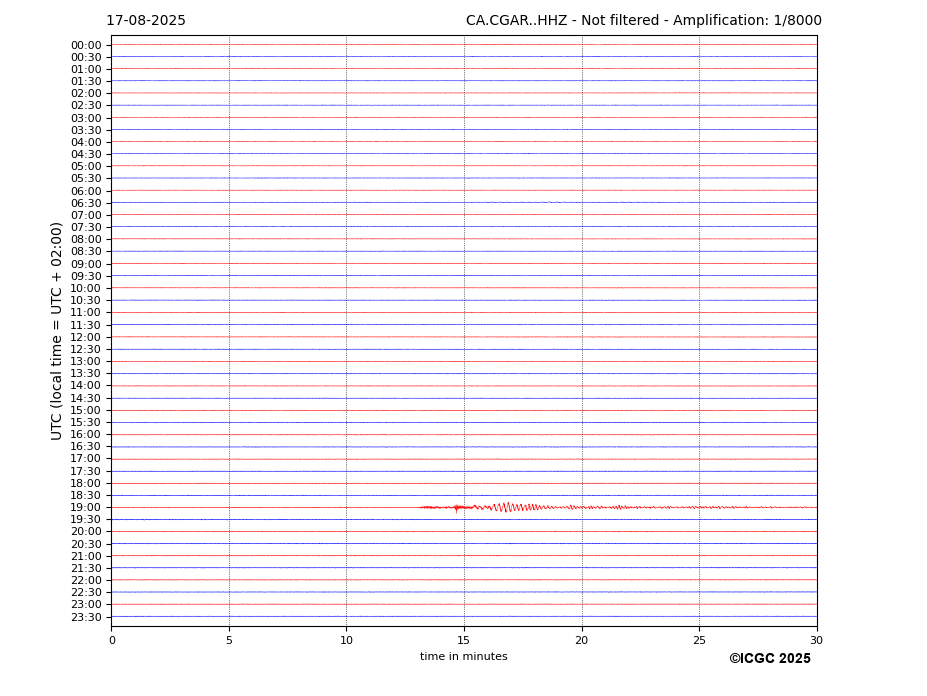
Task: Select the 07:30 time label
Action: 86,228
